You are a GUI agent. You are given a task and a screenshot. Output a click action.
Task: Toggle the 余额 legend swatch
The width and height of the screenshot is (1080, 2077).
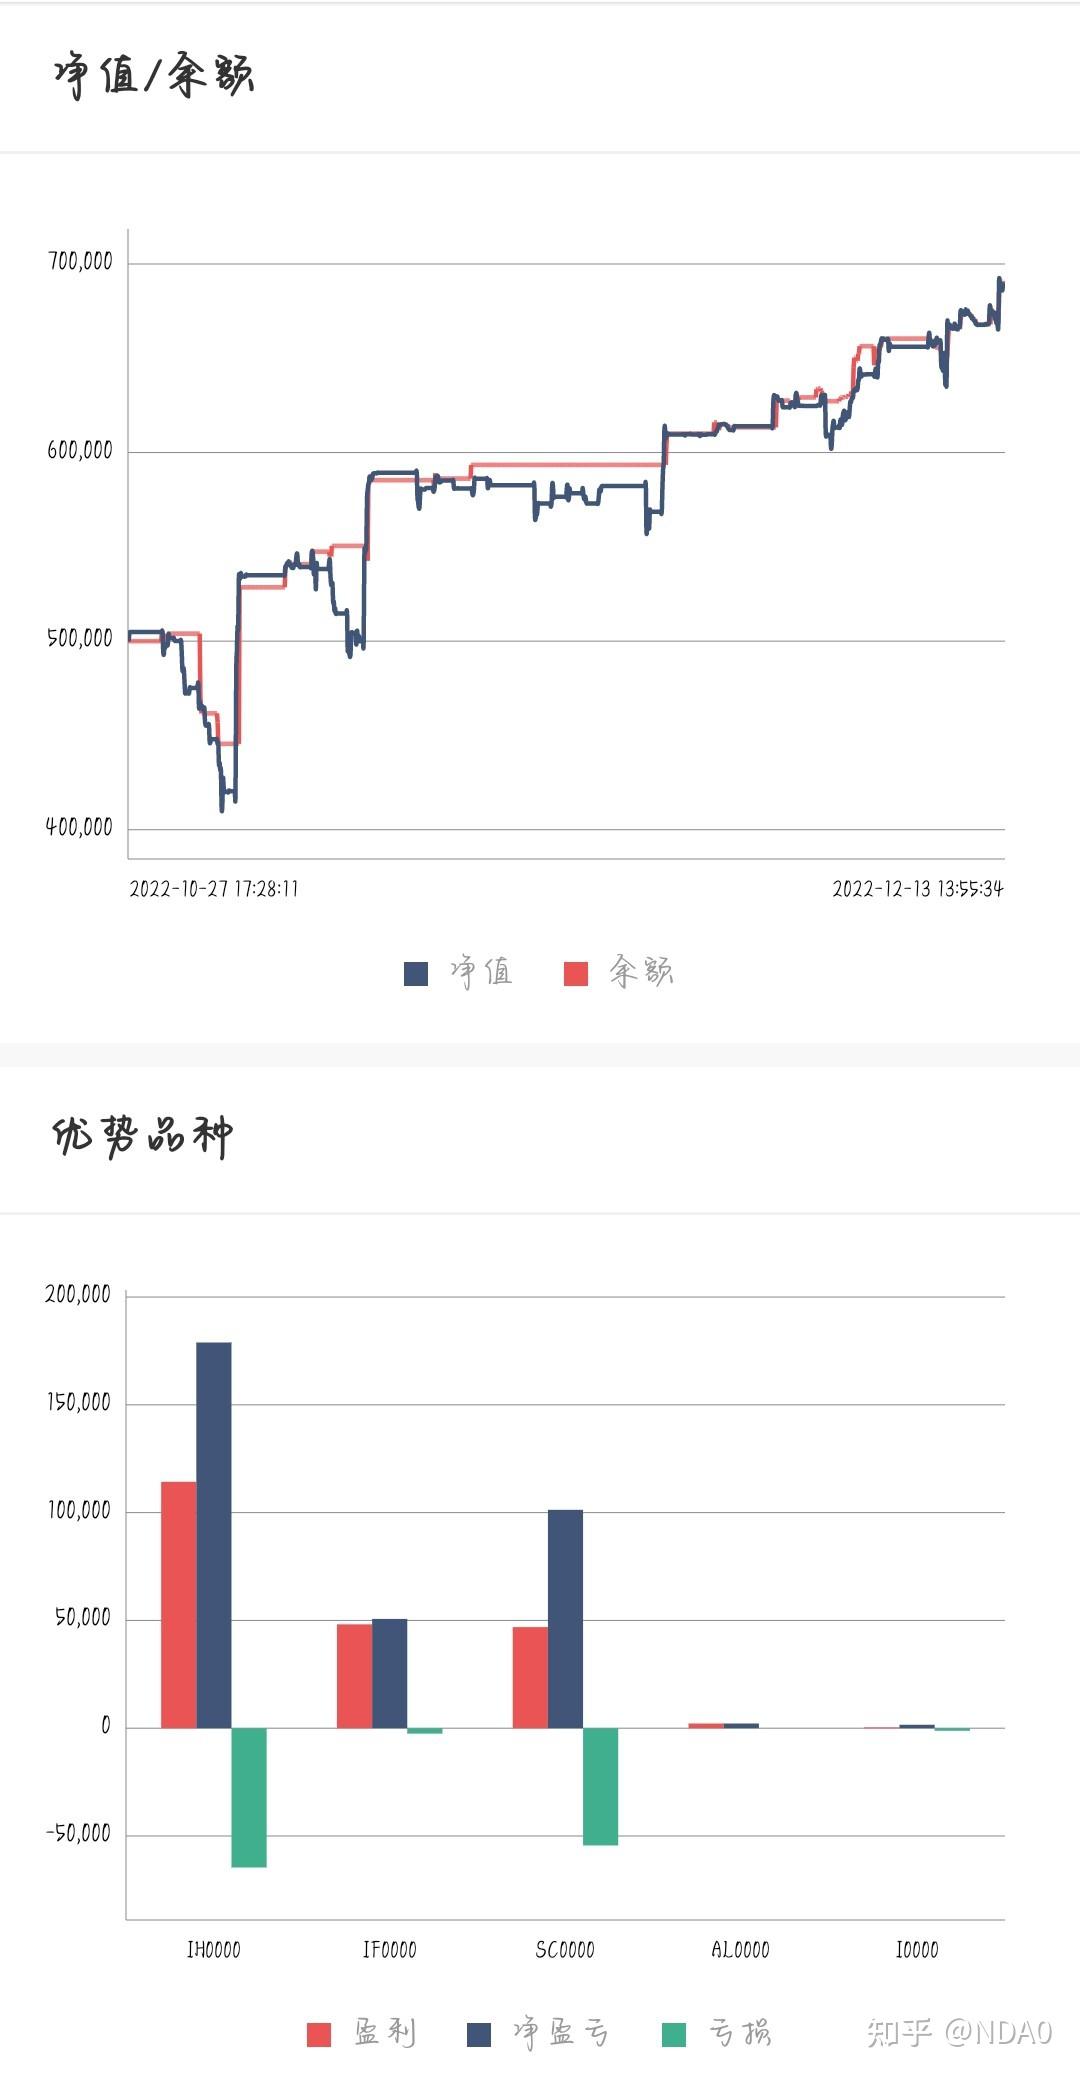tap(576, 973)
